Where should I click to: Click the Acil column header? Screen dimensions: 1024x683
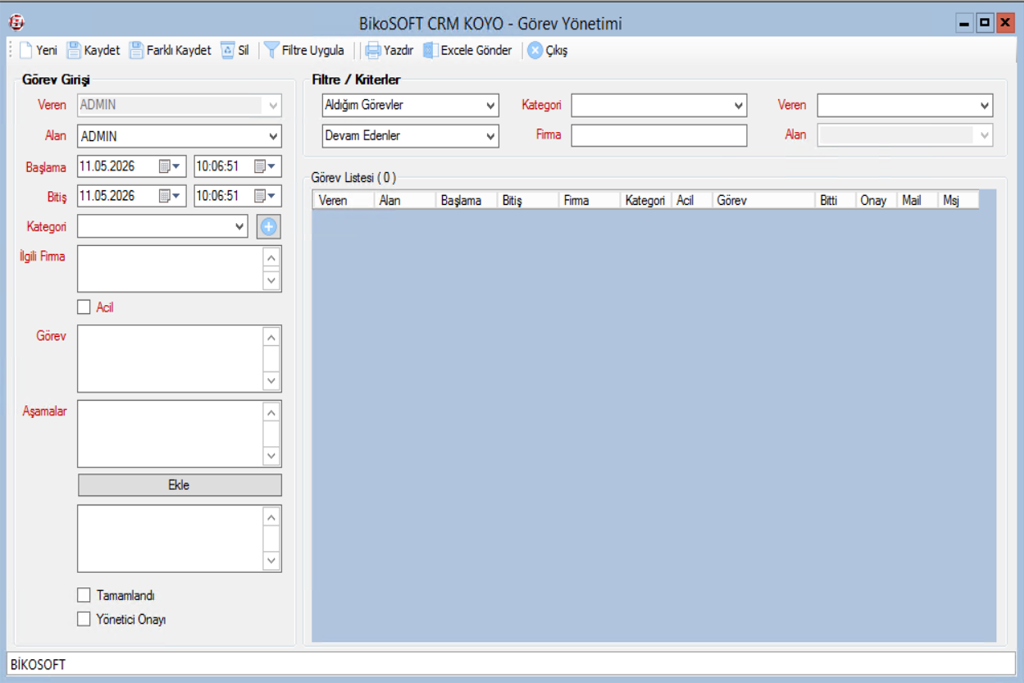(692, 200)
